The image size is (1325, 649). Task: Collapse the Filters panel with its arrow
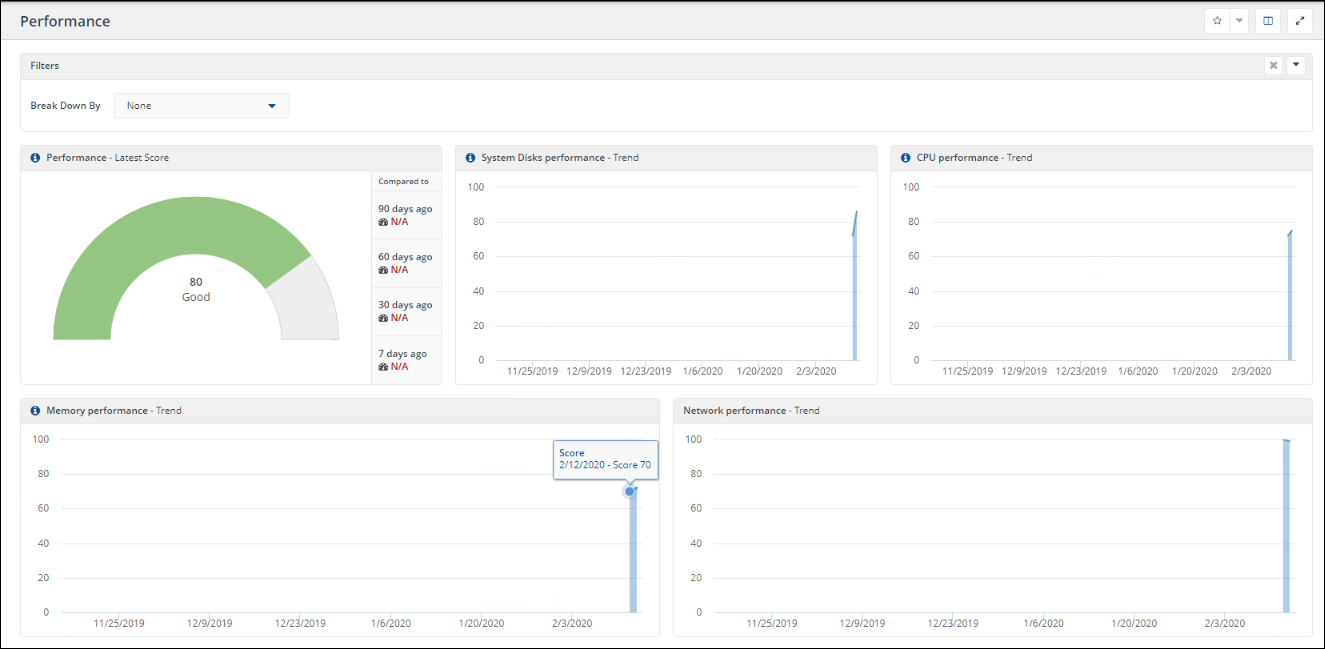pos(1296,66)
